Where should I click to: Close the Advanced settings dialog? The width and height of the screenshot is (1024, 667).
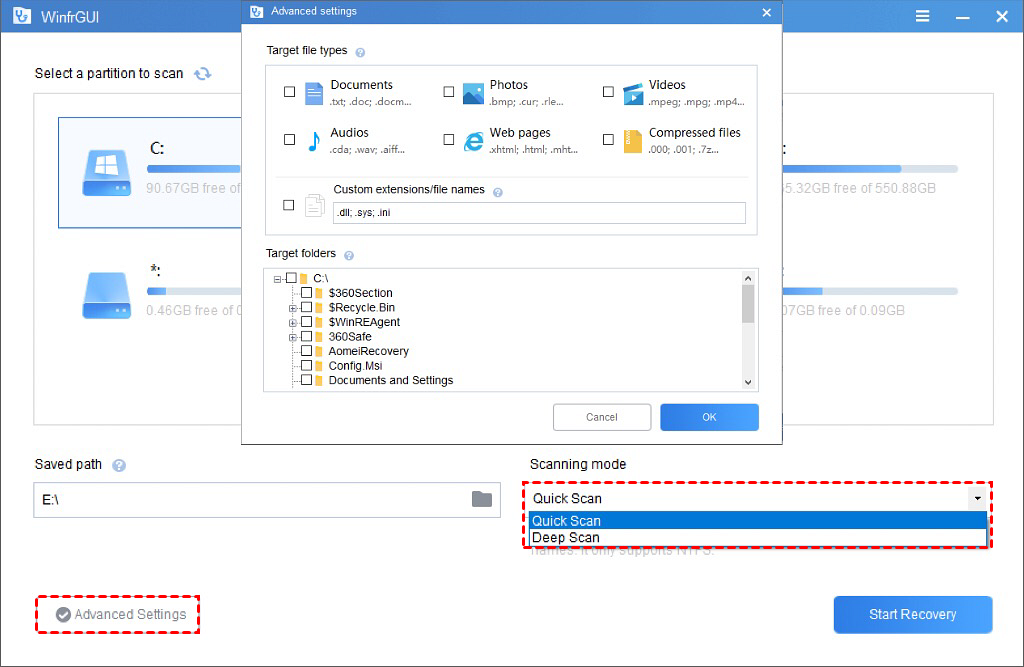point(767,12)
